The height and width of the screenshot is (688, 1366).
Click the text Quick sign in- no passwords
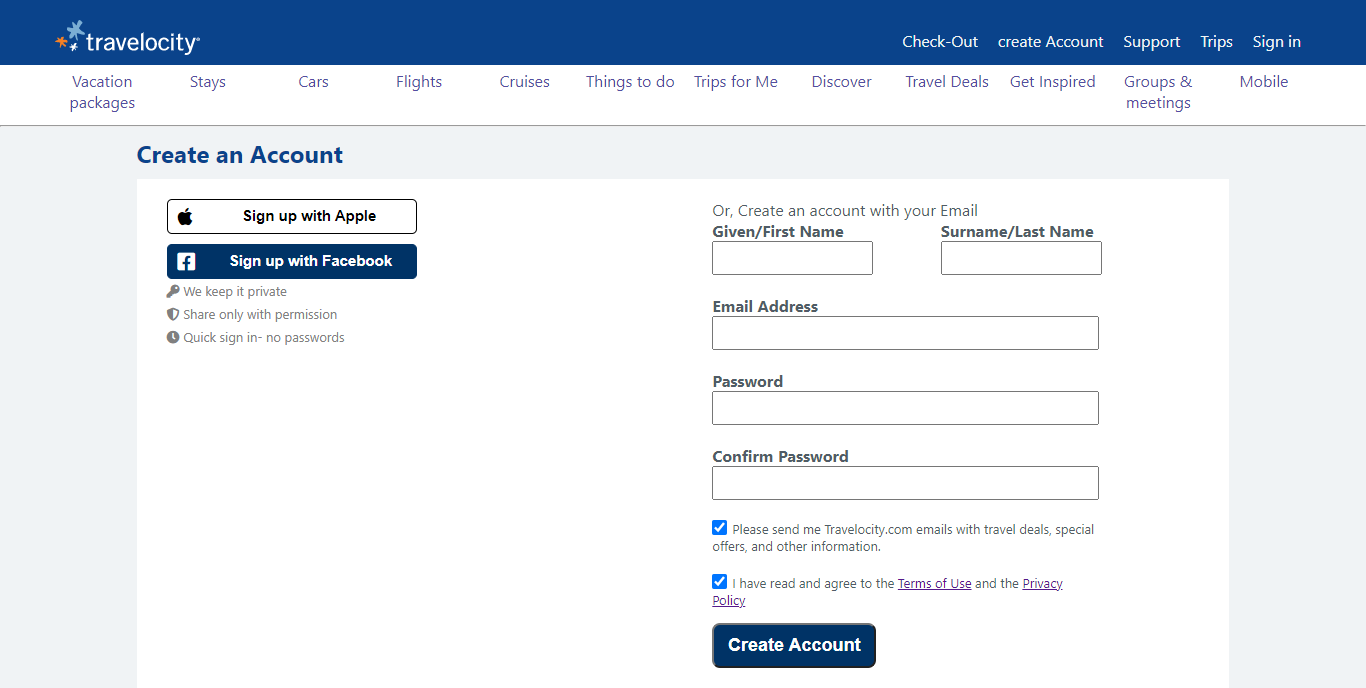coord(264,337)
